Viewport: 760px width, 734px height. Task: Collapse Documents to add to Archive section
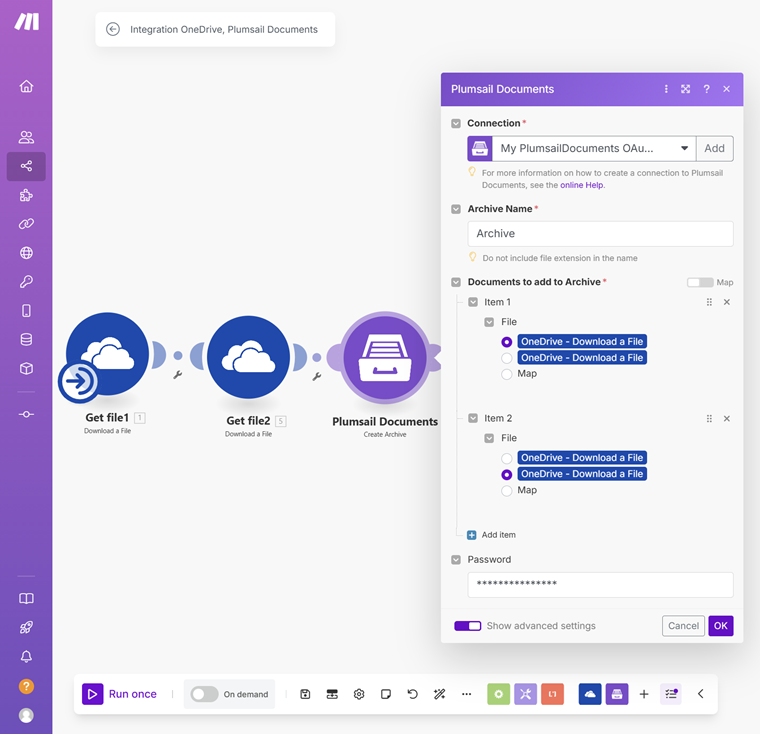click(456, 282)
